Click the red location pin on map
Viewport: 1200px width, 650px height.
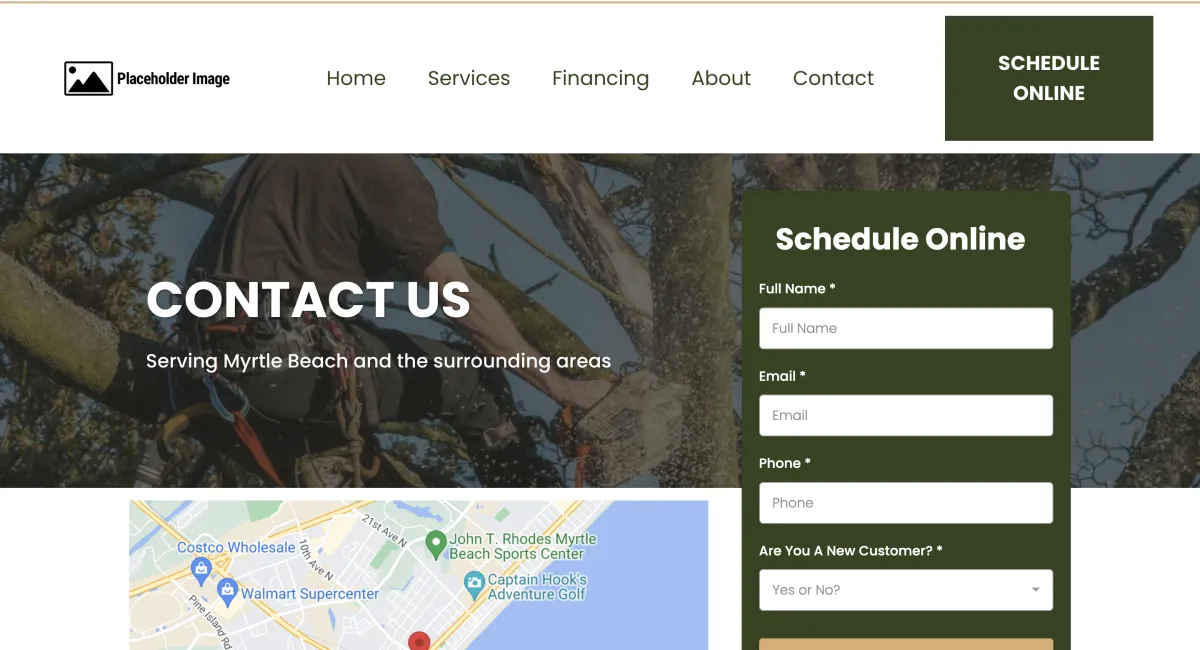coord(419,641)
